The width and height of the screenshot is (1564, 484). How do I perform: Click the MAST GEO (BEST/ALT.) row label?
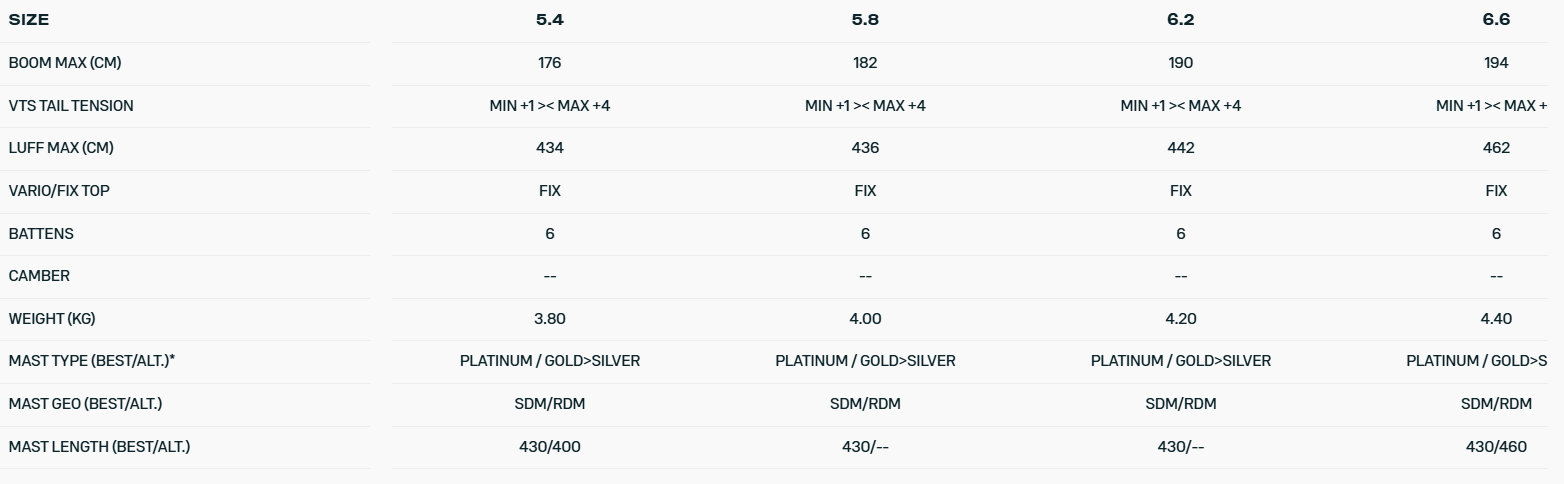[85, 404]
